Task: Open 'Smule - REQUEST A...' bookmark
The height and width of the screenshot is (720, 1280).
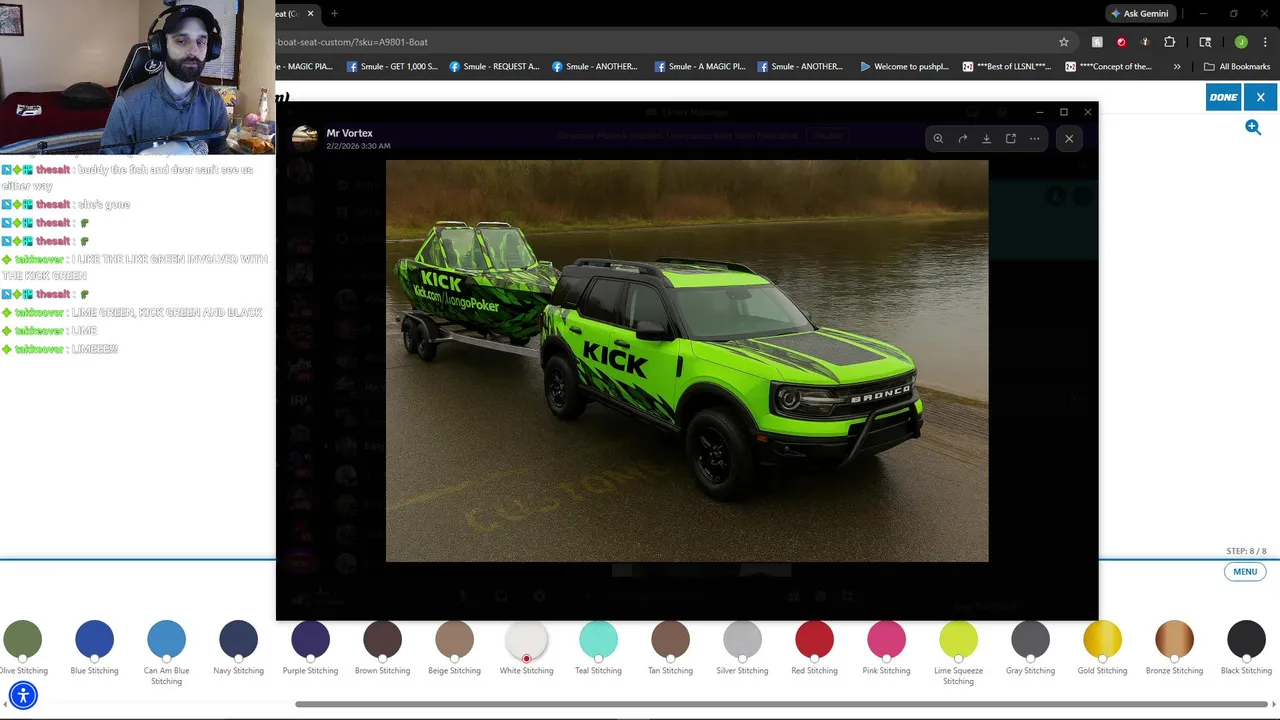Action: coord(494,67)
